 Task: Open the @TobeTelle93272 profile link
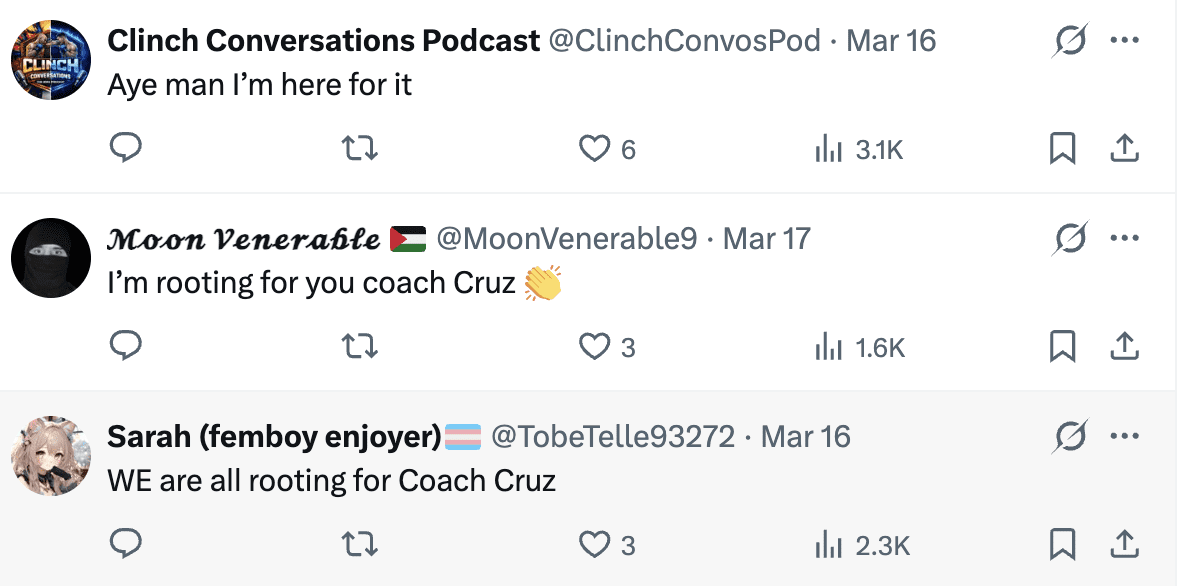tap(613, 436)
